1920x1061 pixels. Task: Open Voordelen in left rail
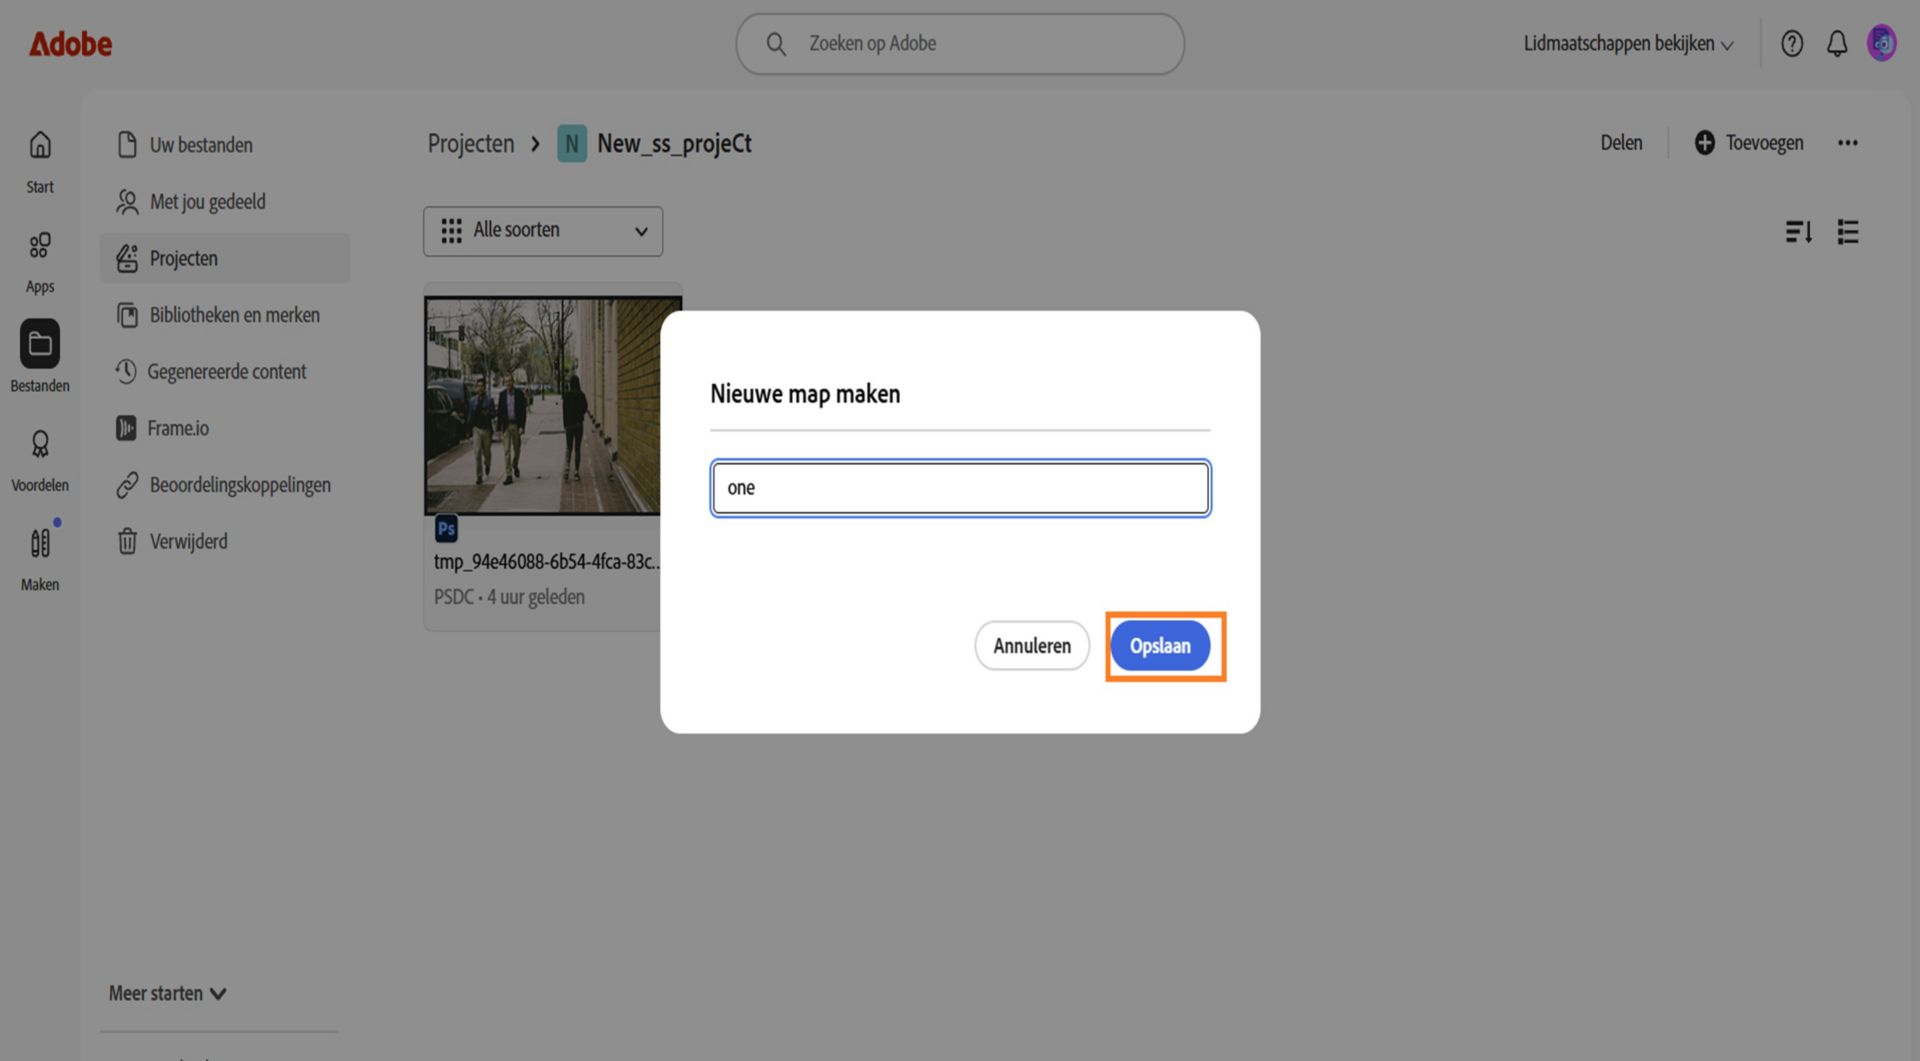[x=40, y=461]
